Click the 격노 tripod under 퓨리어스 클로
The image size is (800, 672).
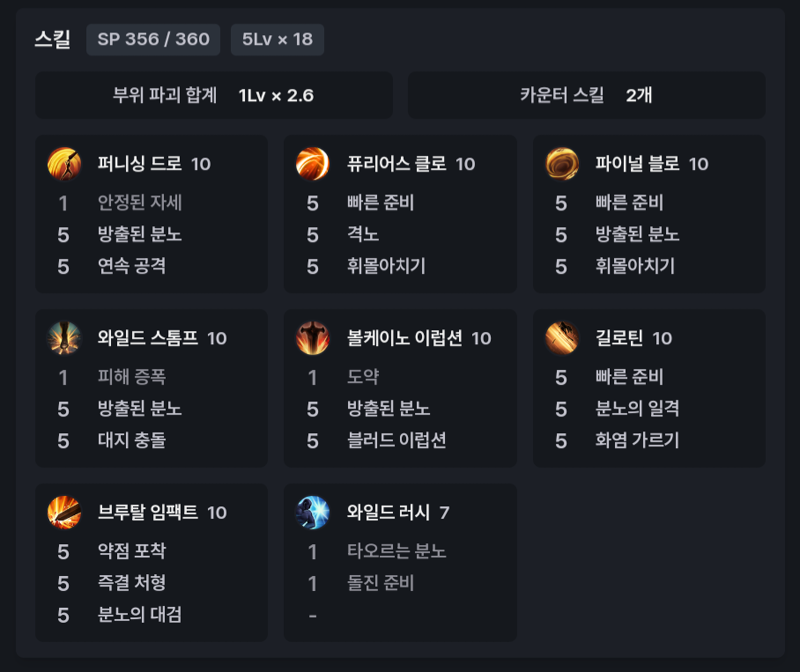[363, 234]
